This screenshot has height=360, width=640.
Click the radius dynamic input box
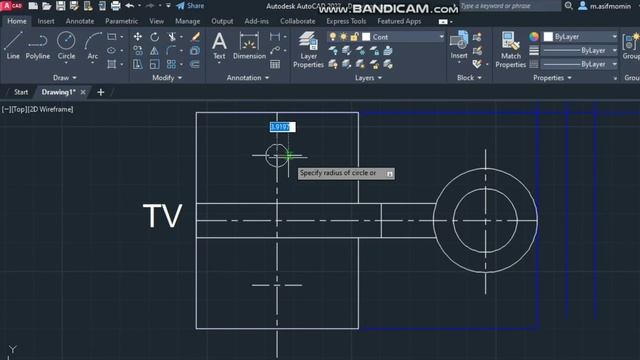click(x=282, y=127)
